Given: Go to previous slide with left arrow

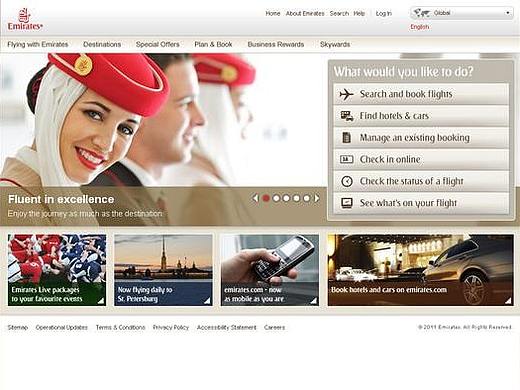Looking at the screenshot, I should [256, 198].
